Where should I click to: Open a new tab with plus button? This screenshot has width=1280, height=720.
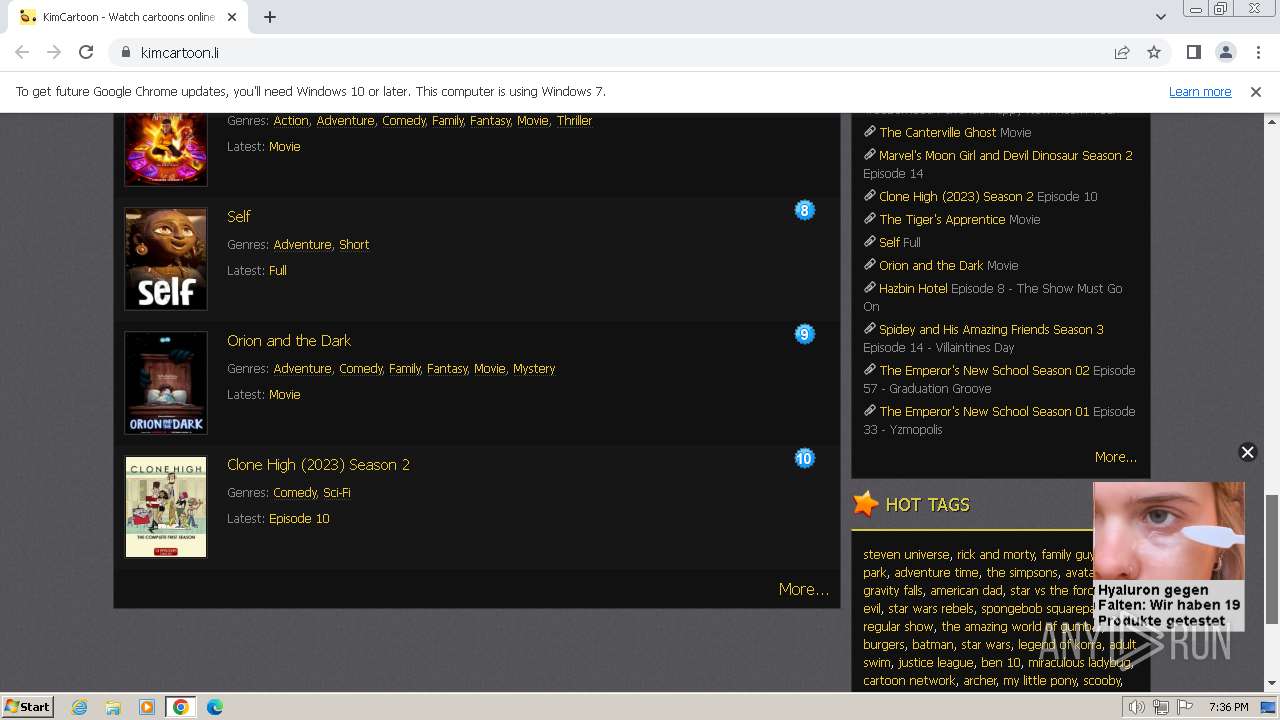tap(270, 17)
